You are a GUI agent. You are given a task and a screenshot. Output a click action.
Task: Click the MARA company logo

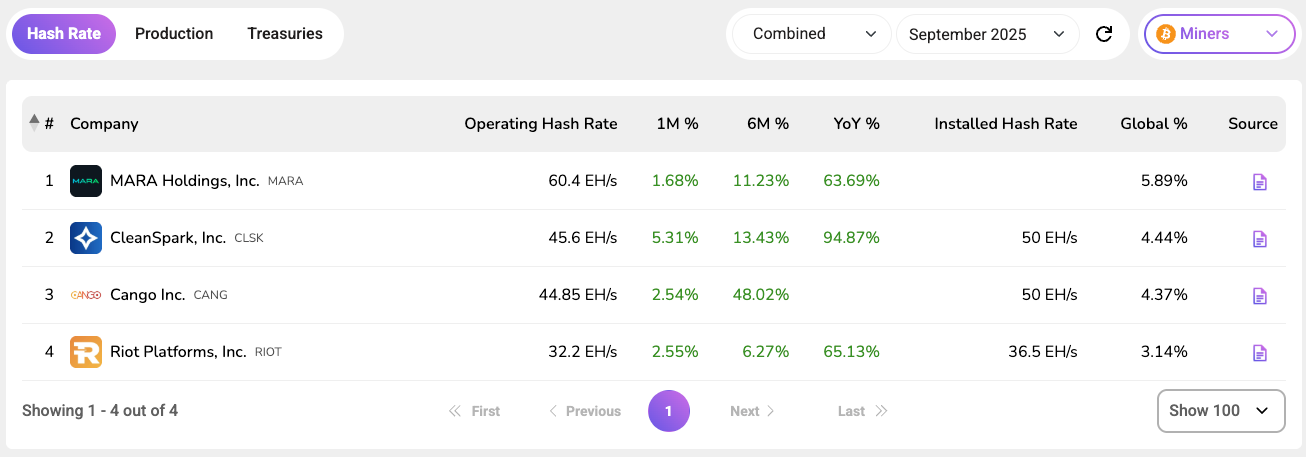tap(86, 181)
